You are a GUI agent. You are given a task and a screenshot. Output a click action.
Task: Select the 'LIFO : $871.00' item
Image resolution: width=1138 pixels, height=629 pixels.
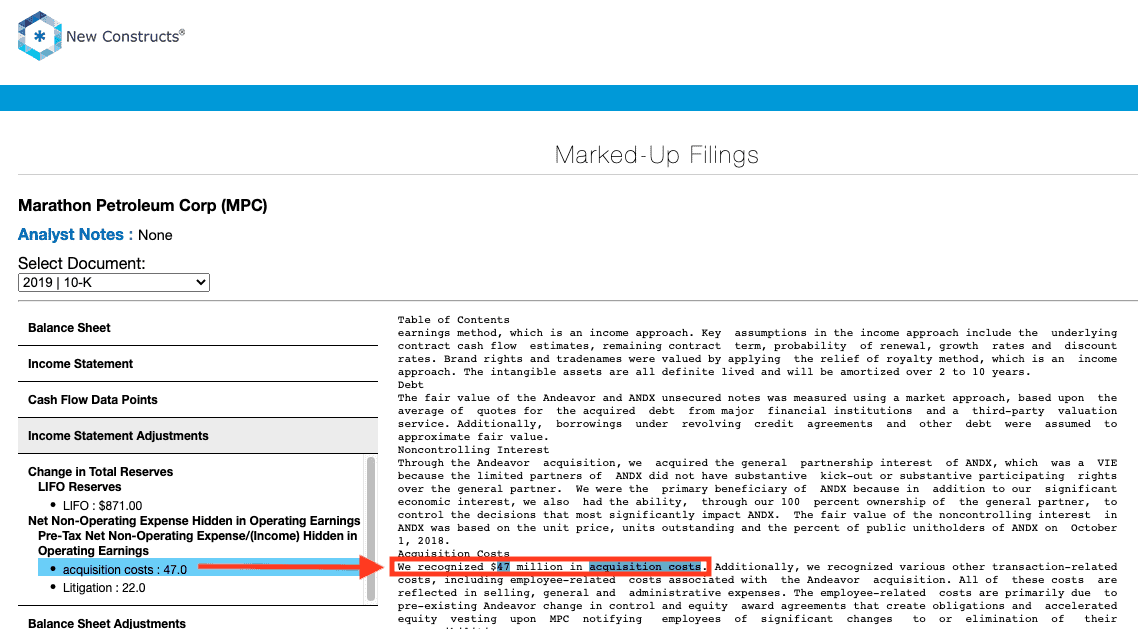click(102, 506)
